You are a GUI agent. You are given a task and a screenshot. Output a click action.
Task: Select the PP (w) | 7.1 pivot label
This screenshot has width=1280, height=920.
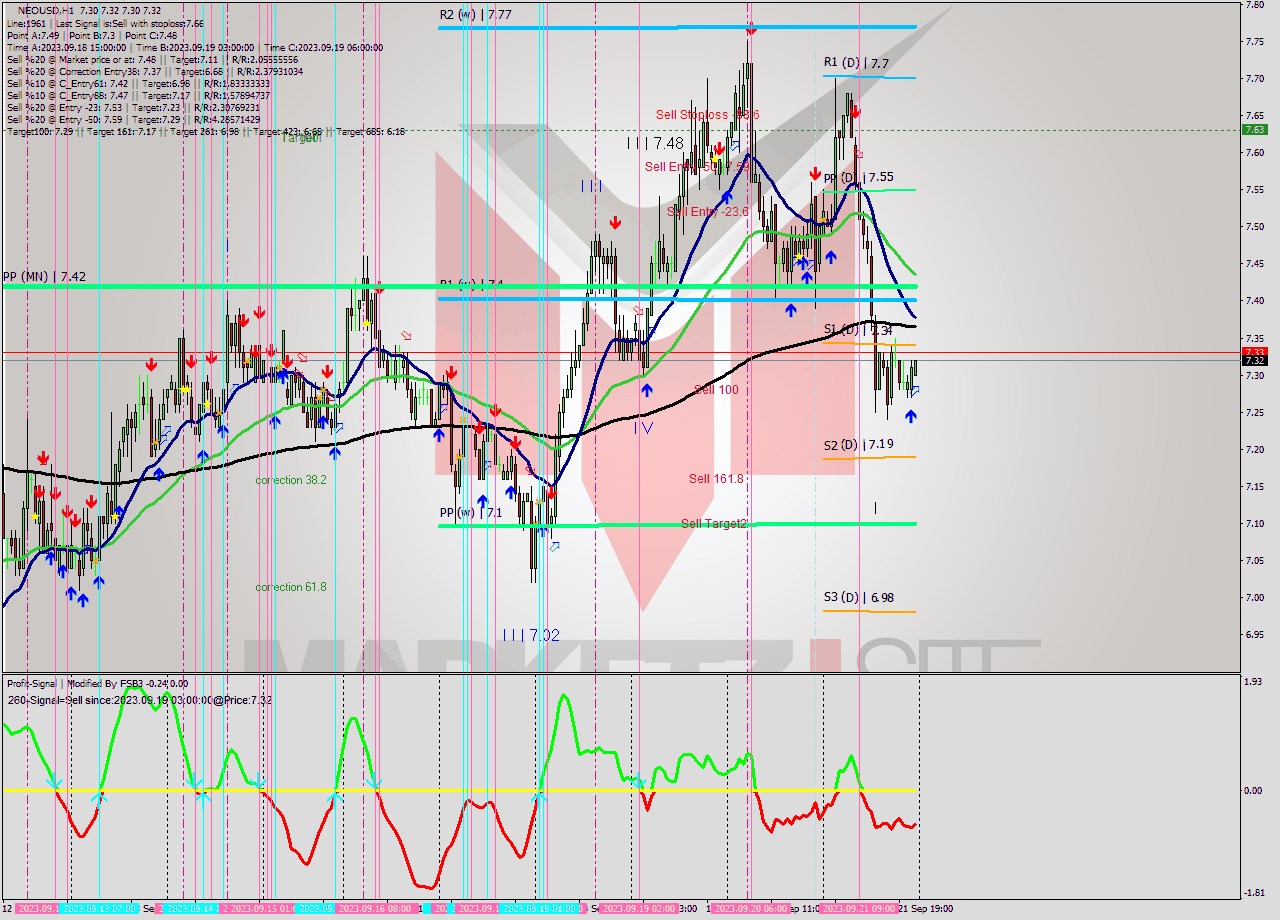point(471,513)
